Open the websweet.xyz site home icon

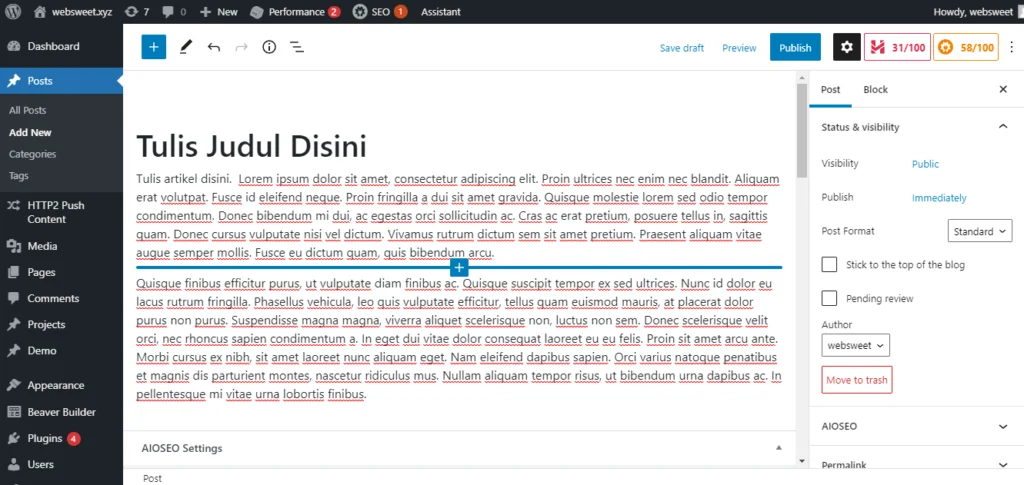pyautogui.click(x=40, y=12)
